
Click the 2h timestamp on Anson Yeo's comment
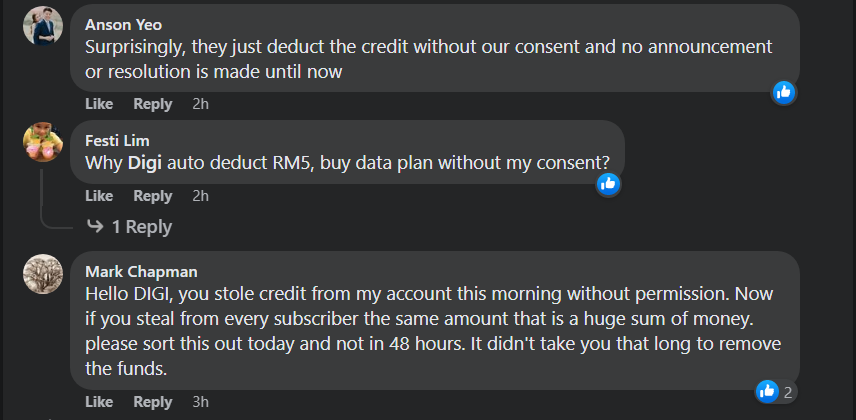pyautogui.click(x=200, y=104)
